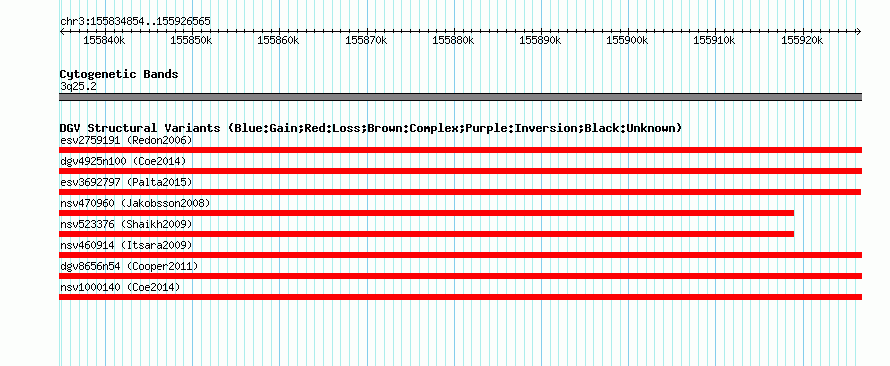
Task: Click the 155890k ruler tick label
Action: [541, 41]
